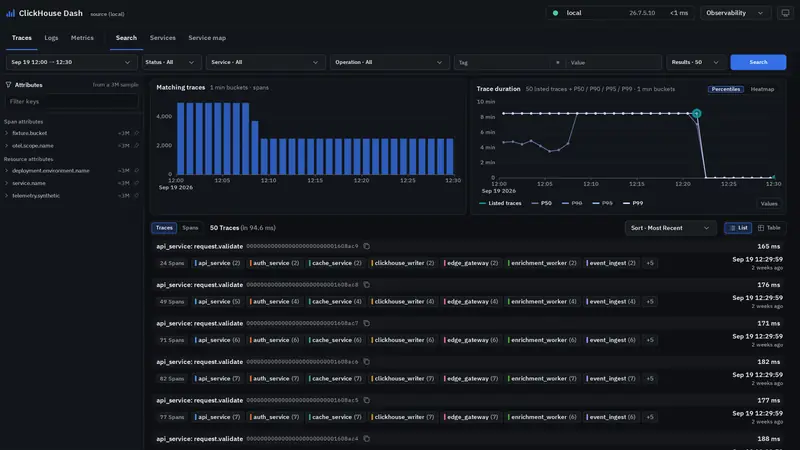800x450 pixels.
Task: Select the Traces results tab above list
Action: pos(164,228)
